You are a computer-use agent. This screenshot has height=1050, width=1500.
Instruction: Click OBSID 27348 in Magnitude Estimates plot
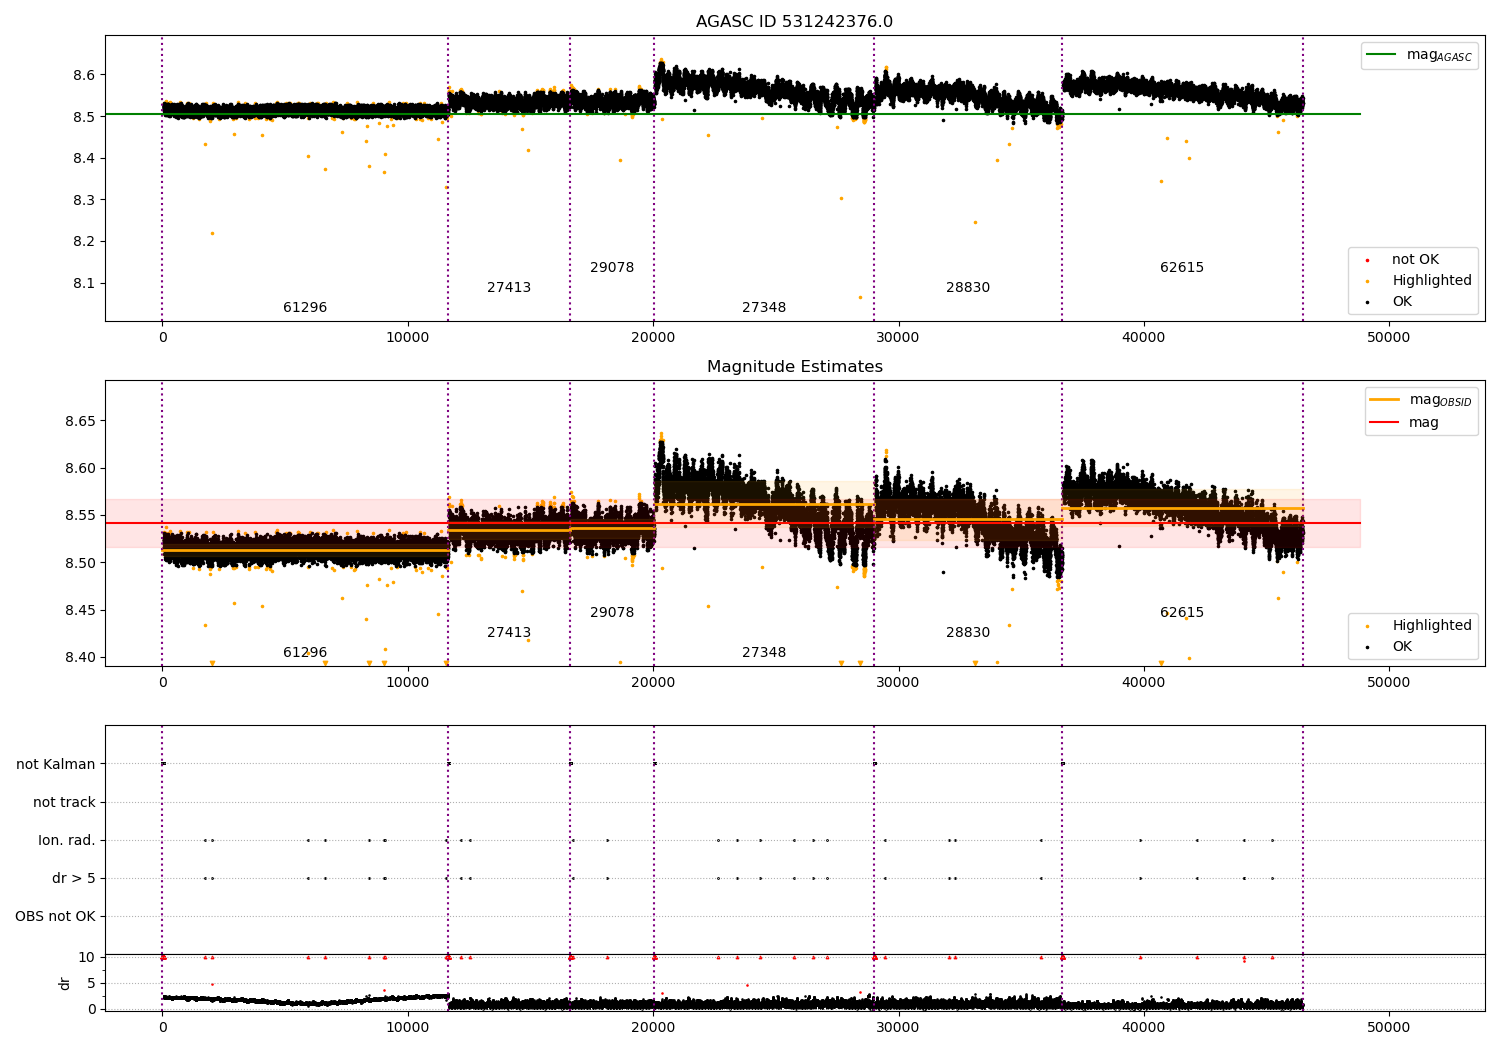tap(764, 653)
